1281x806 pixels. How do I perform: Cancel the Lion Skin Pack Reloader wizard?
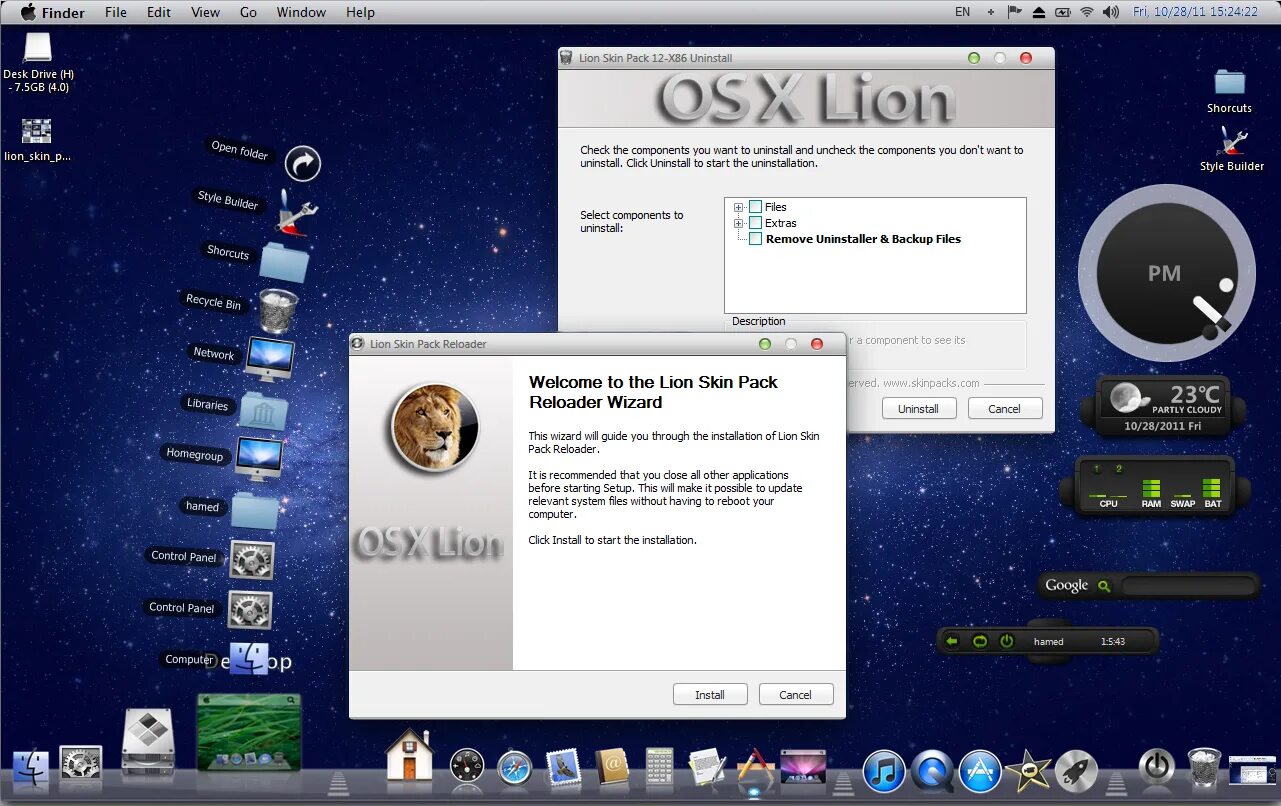click(795, 694)
